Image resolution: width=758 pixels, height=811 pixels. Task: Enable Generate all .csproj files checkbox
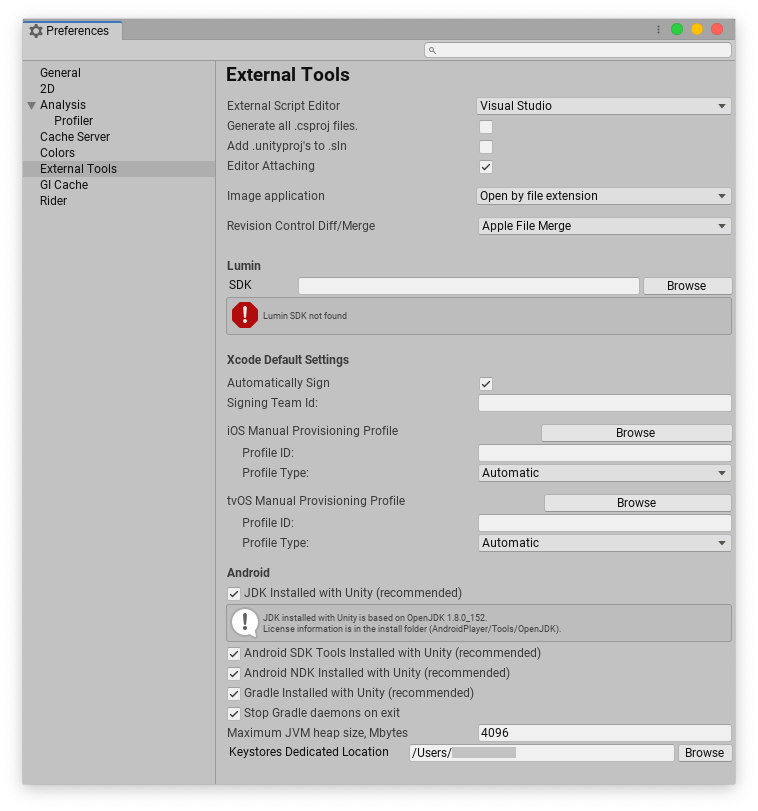pyautogui.click(x=486, y=126)
